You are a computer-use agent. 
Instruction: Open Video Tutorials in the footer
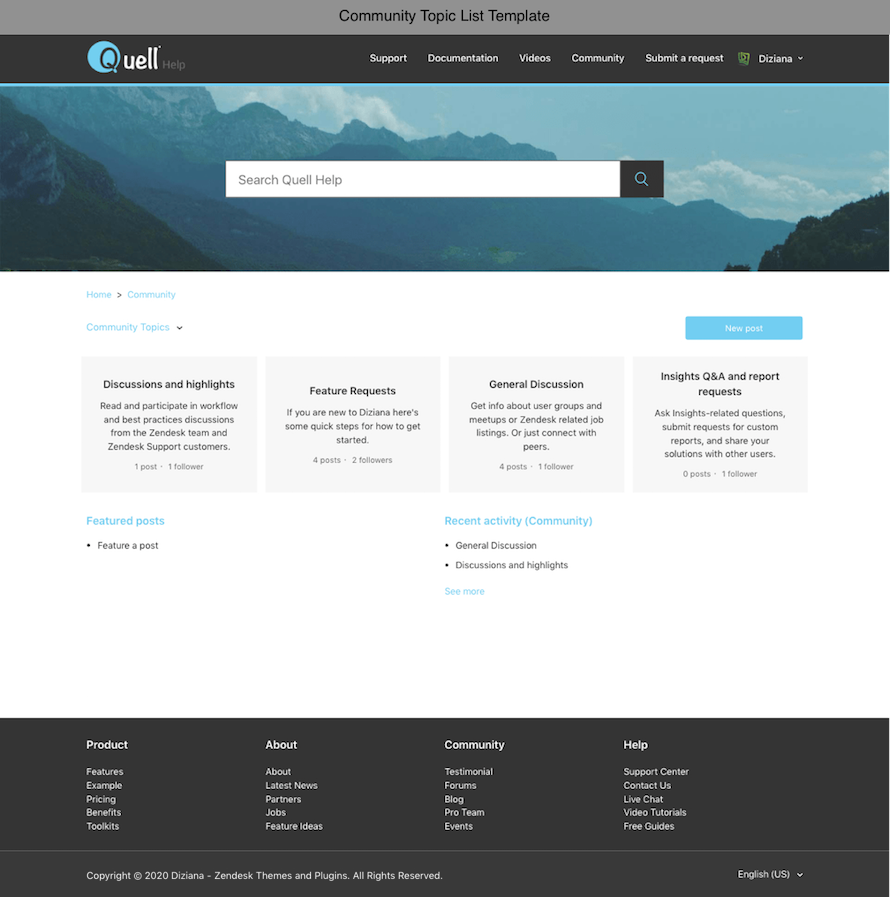pyautogui.click(x=655, y=812)
